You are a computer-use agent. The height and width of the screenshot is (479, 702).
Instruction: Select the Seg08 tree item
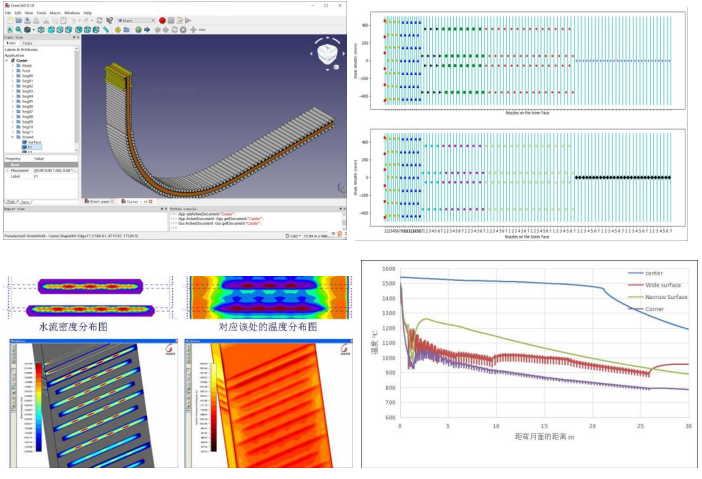pos(25,116)
